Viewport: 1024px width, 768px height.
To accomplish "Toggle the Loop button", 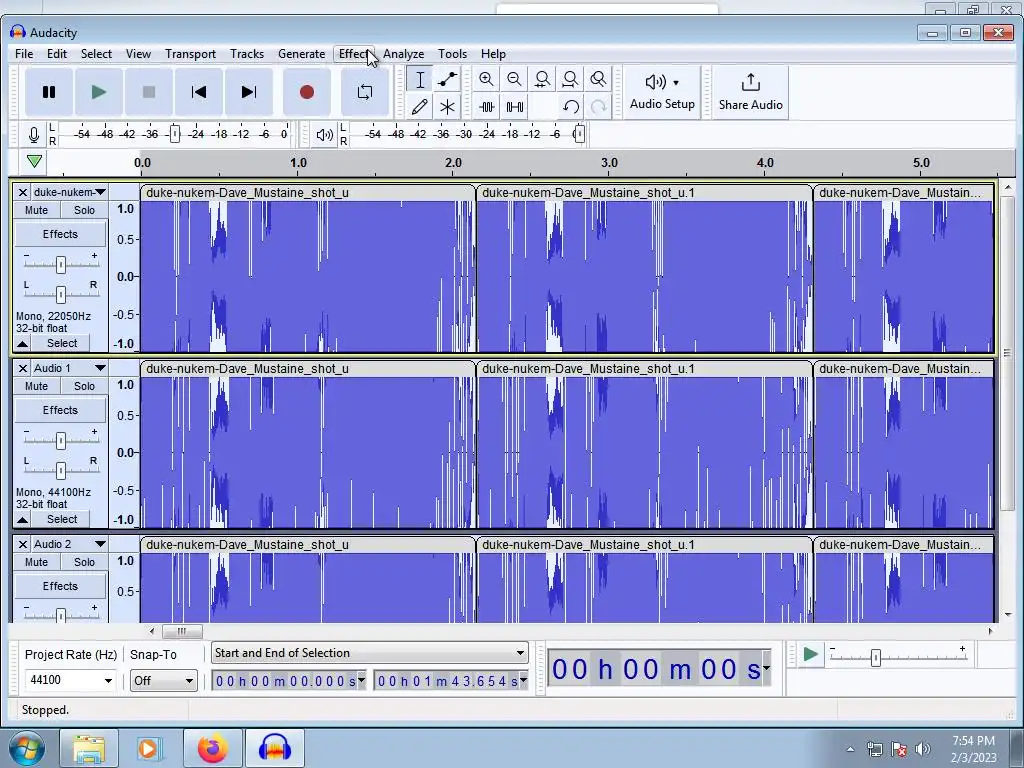I will point(365,92).
